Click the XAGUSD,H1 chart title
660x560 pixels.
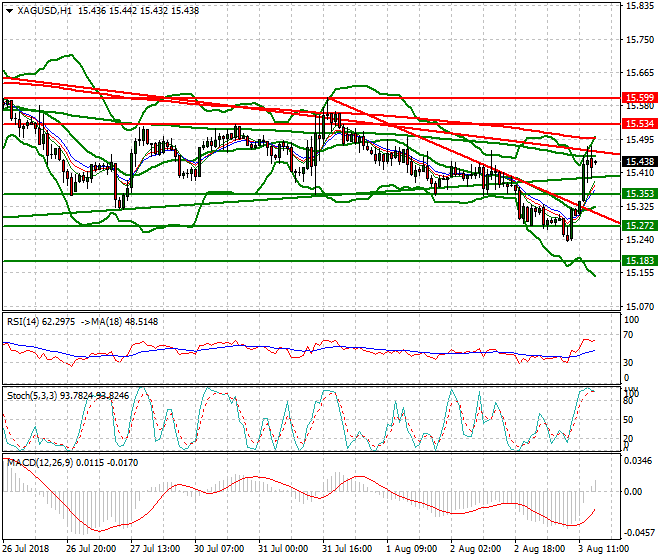[x=45, y=11]
